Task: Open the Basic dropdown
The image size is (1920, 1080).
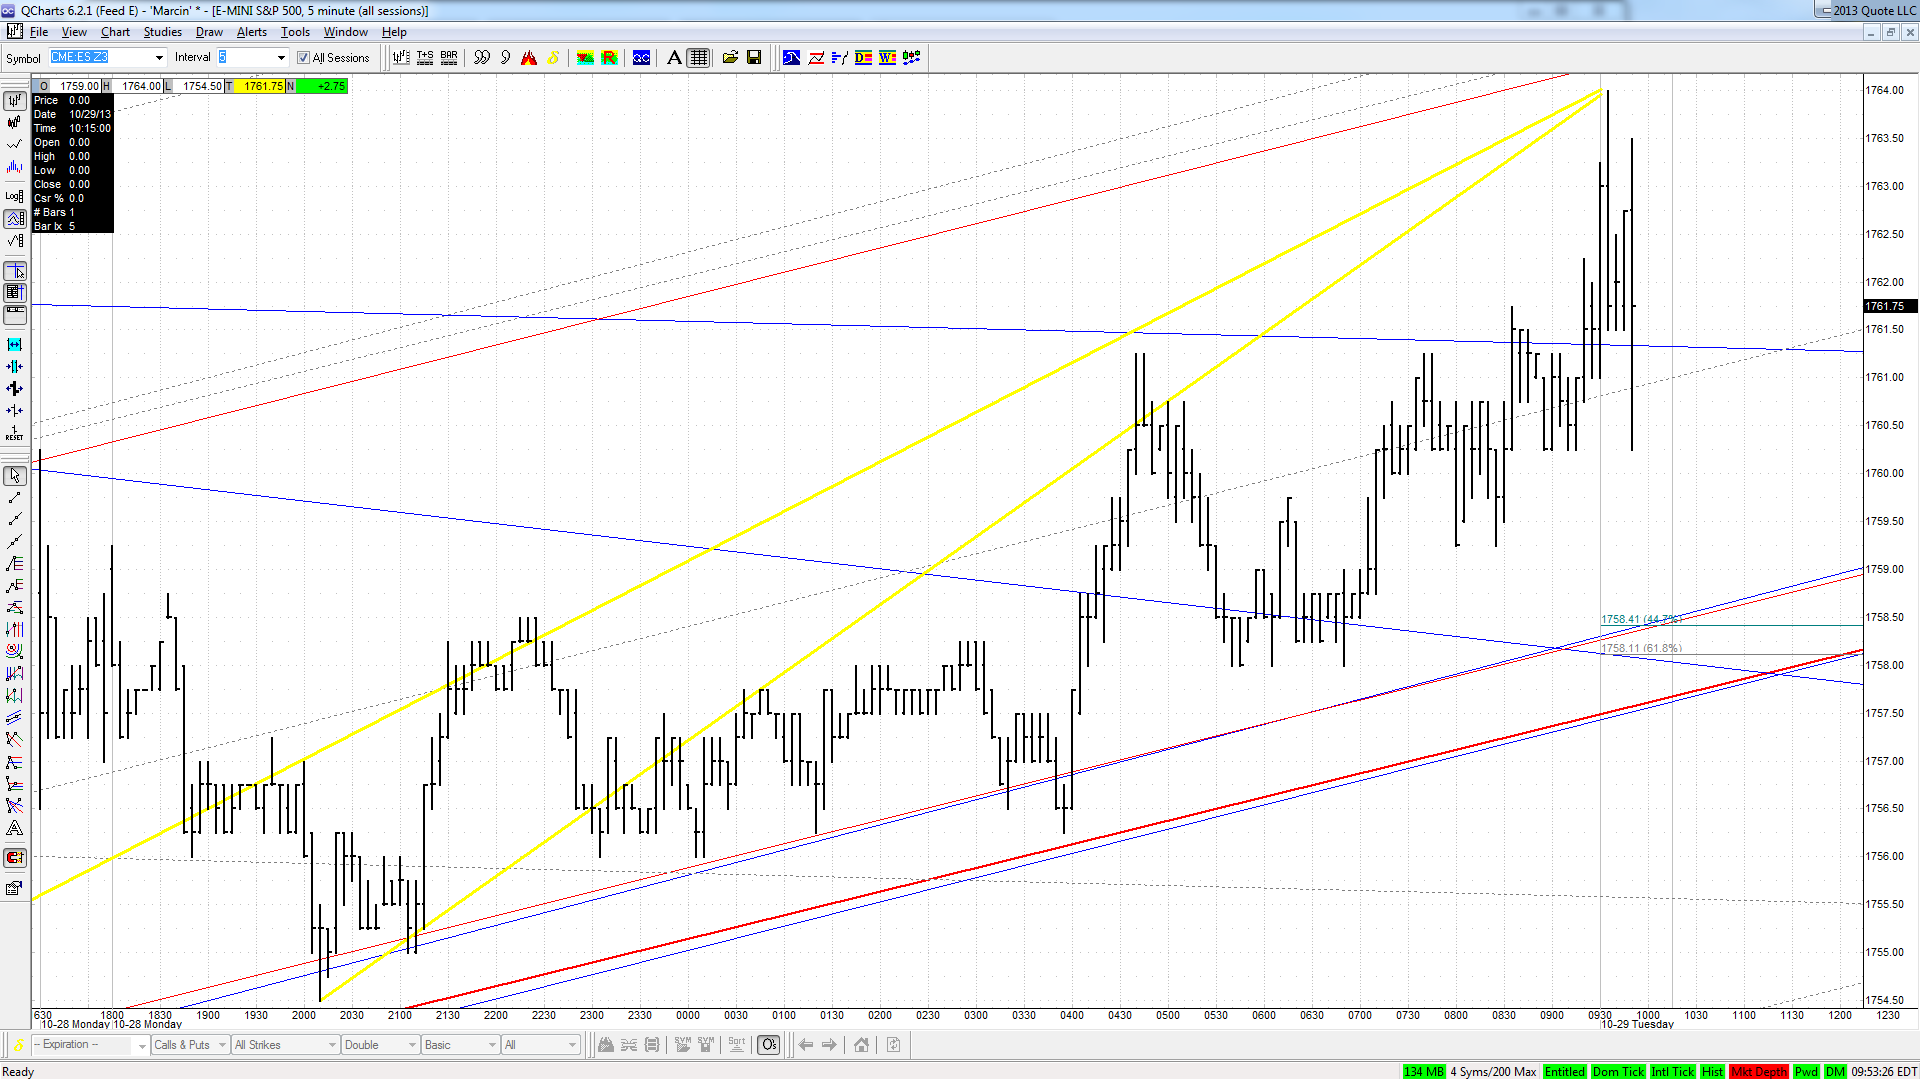Action: [460, 1045]
